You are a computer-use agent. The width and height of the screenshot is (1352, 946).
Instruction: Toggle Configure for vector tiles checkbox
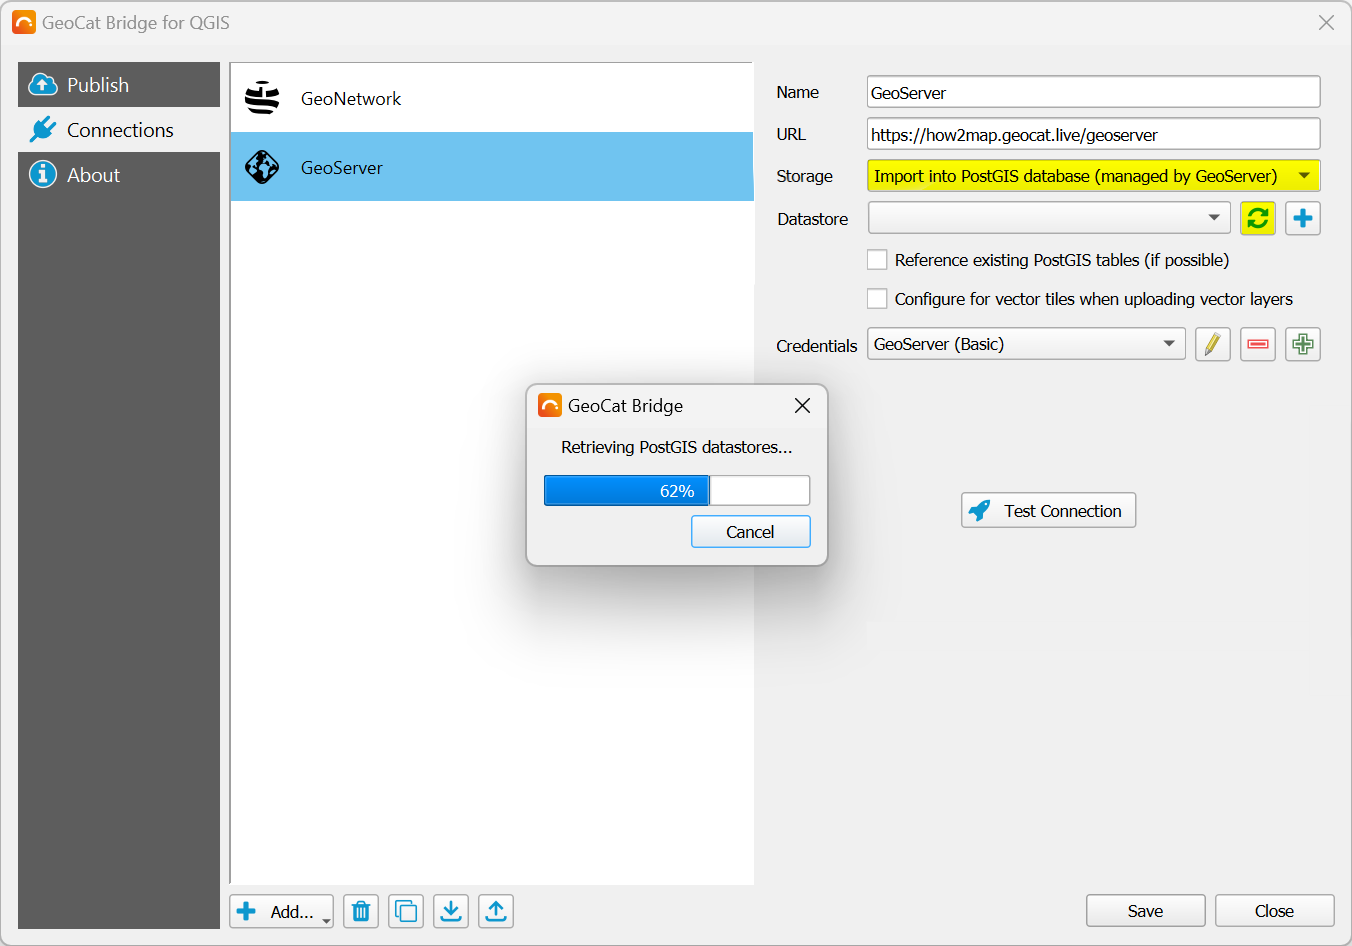[x=877, y=299]
